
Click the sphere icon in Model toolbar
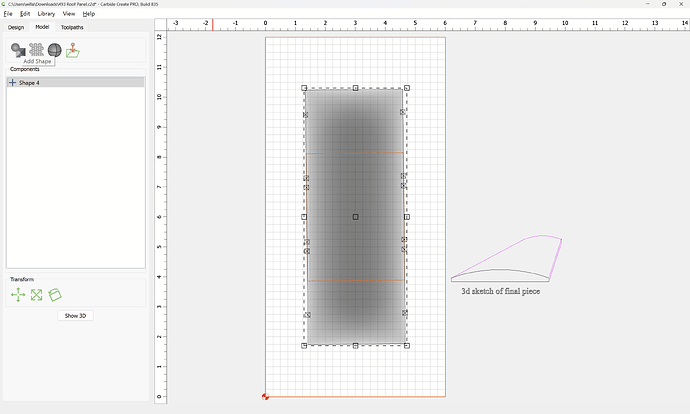coord(54,49)
